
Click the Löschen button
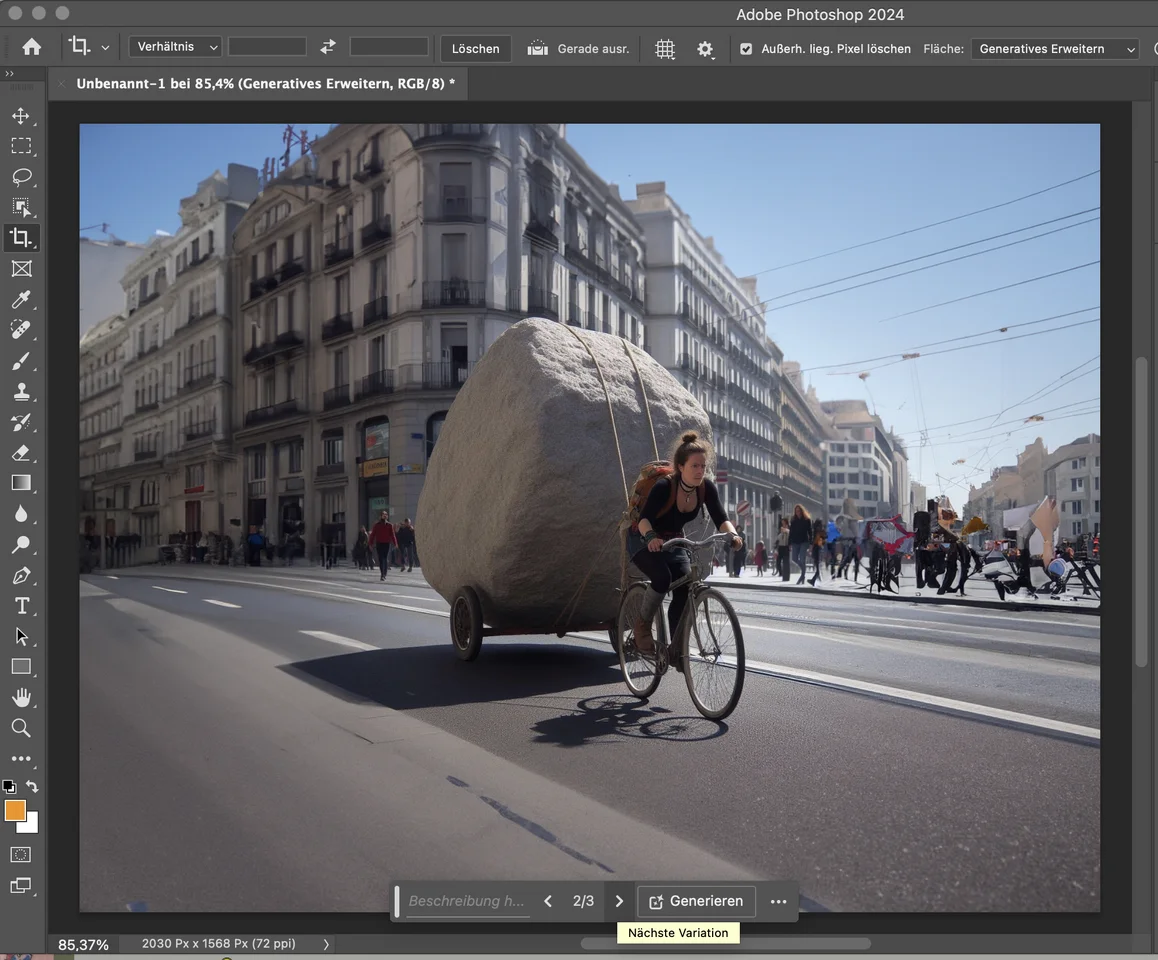click(x=476, y=49)
